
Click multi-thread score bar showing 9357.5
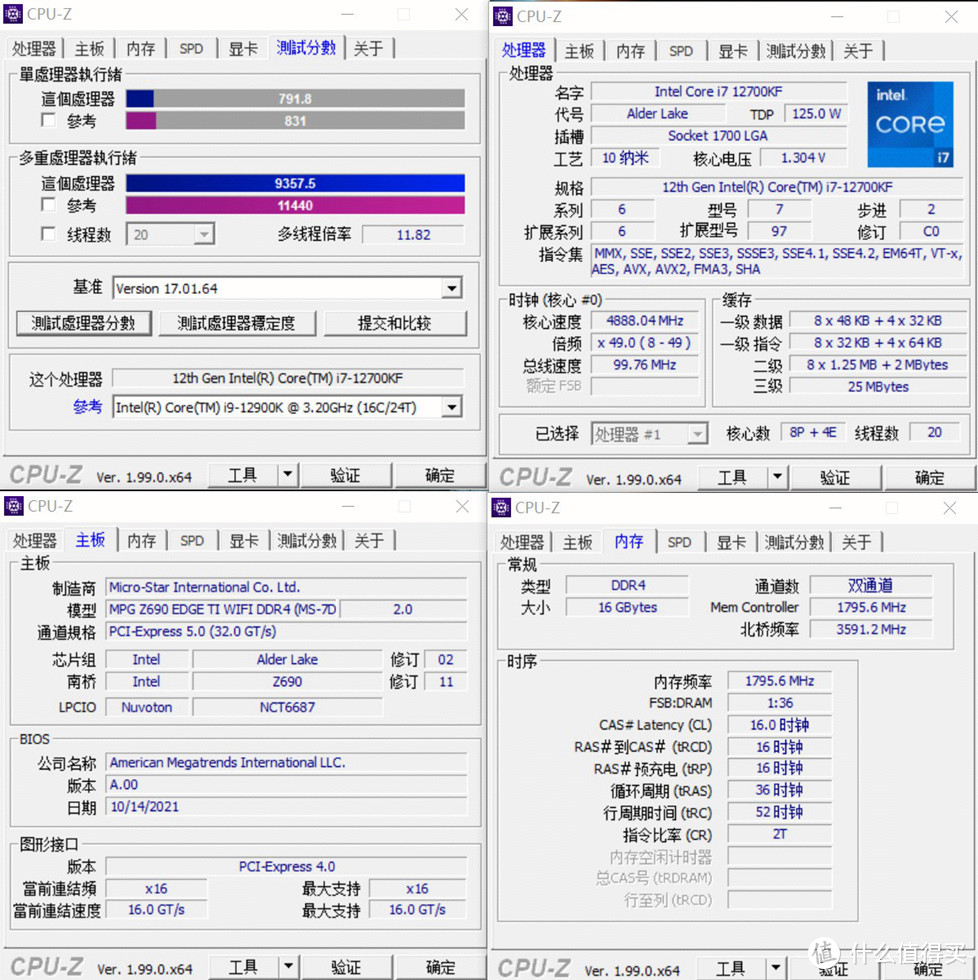pos(295,183)
